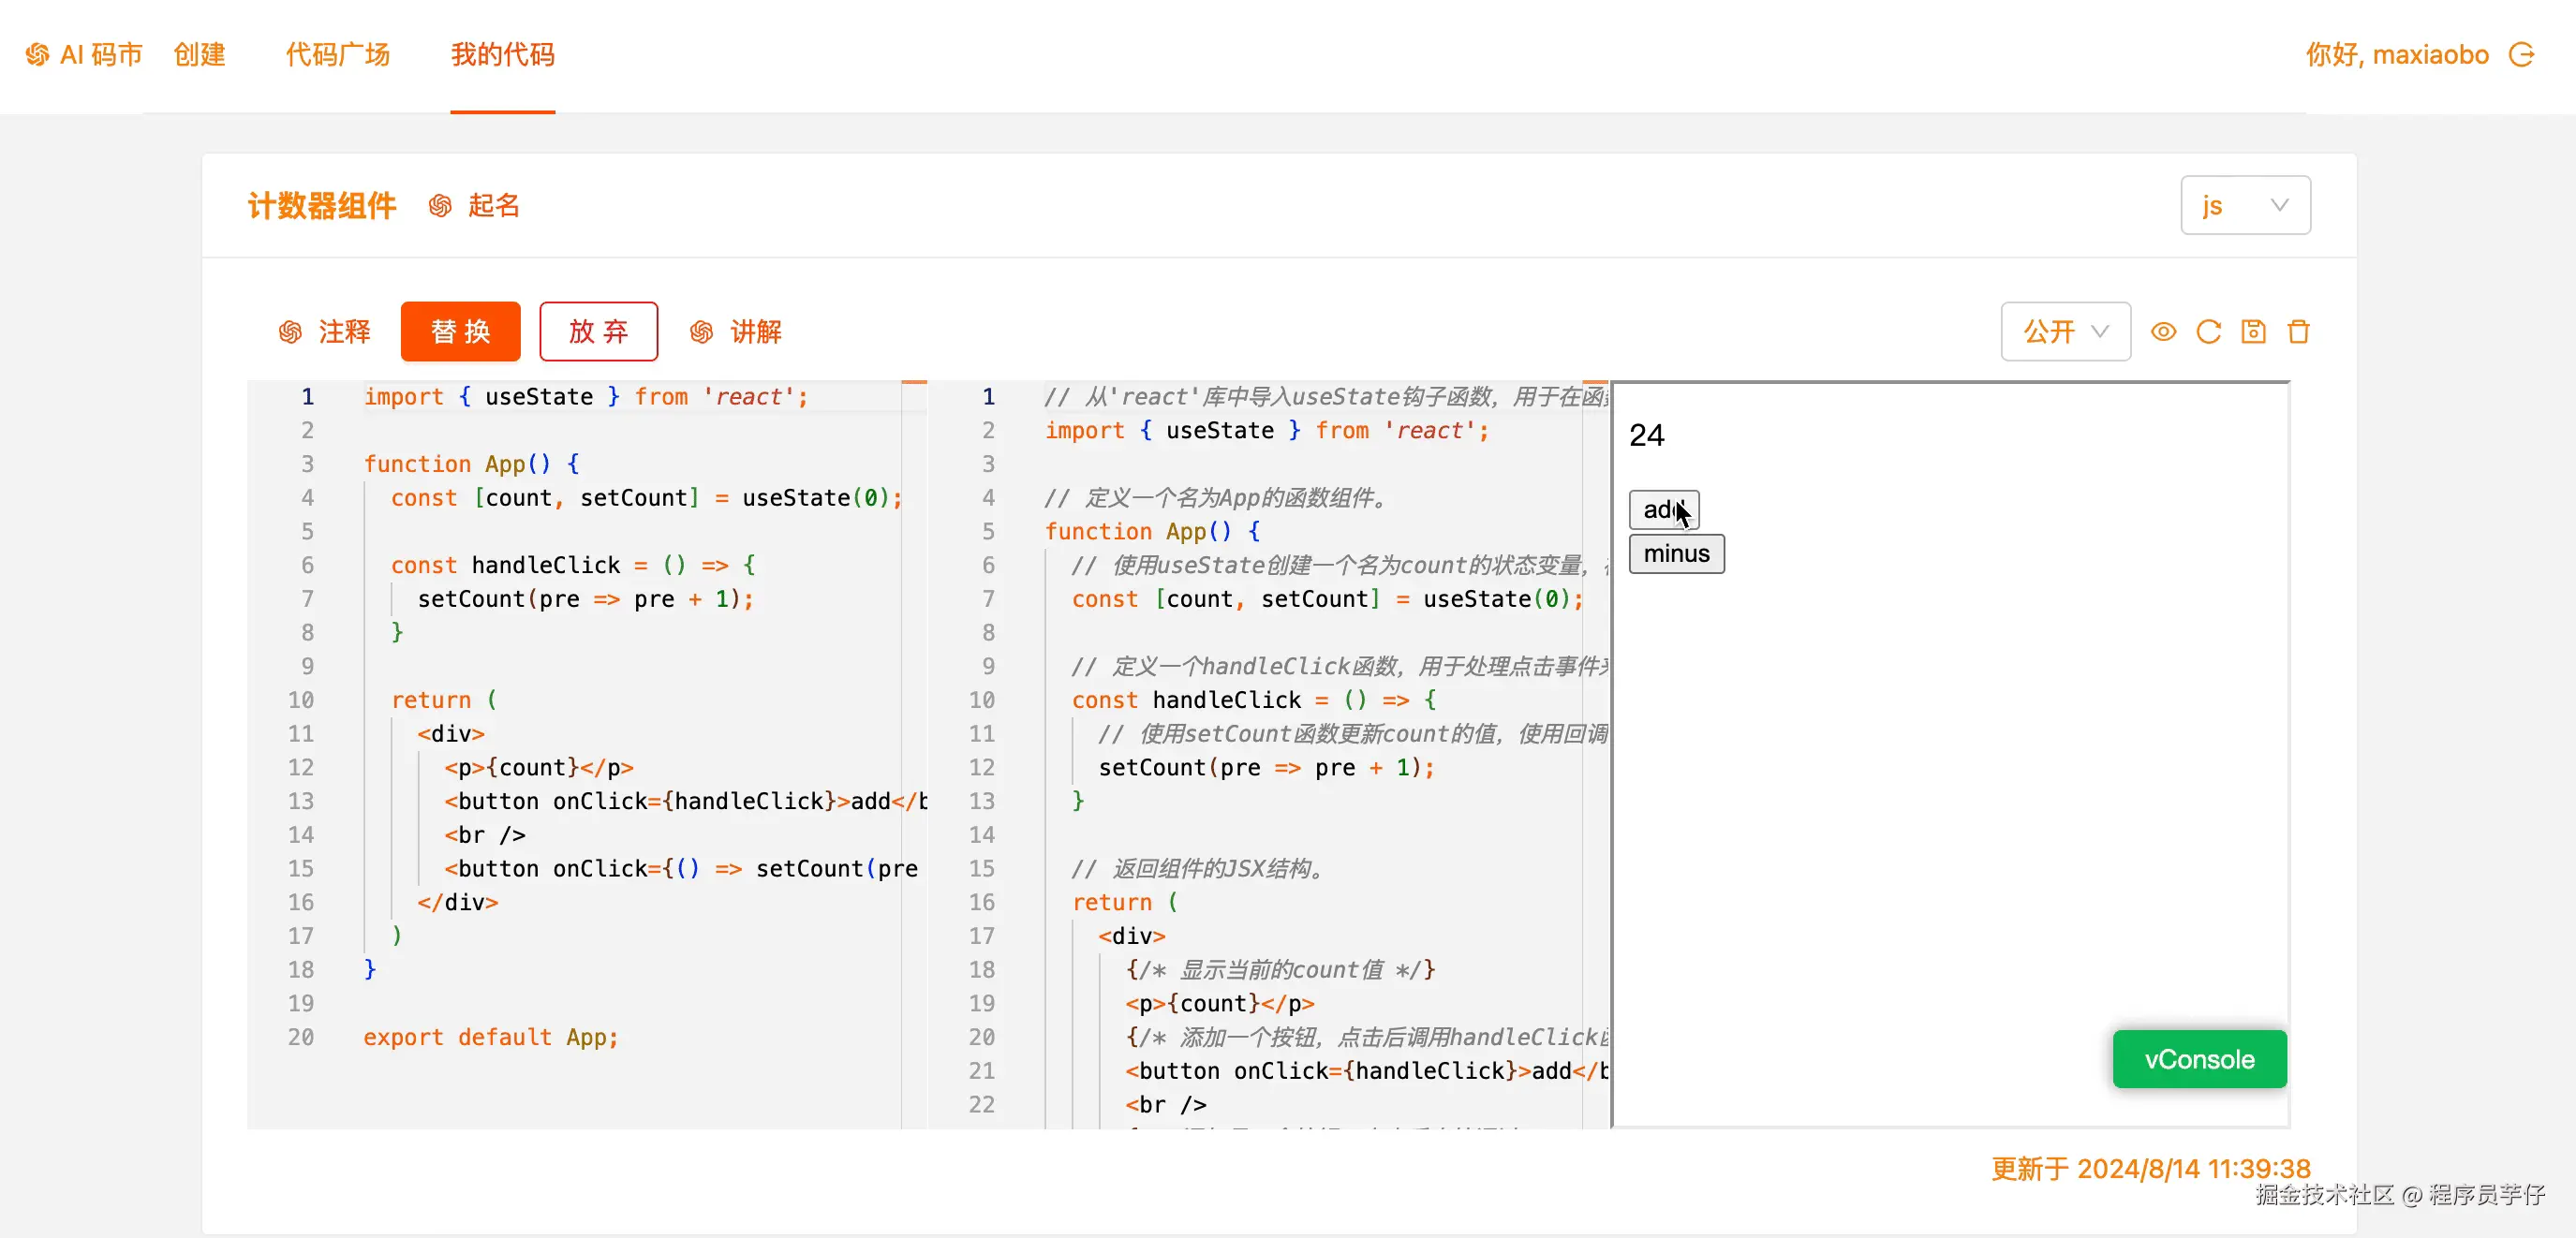
Task: Click line 7 setCount in left editor
Action: 585,599
